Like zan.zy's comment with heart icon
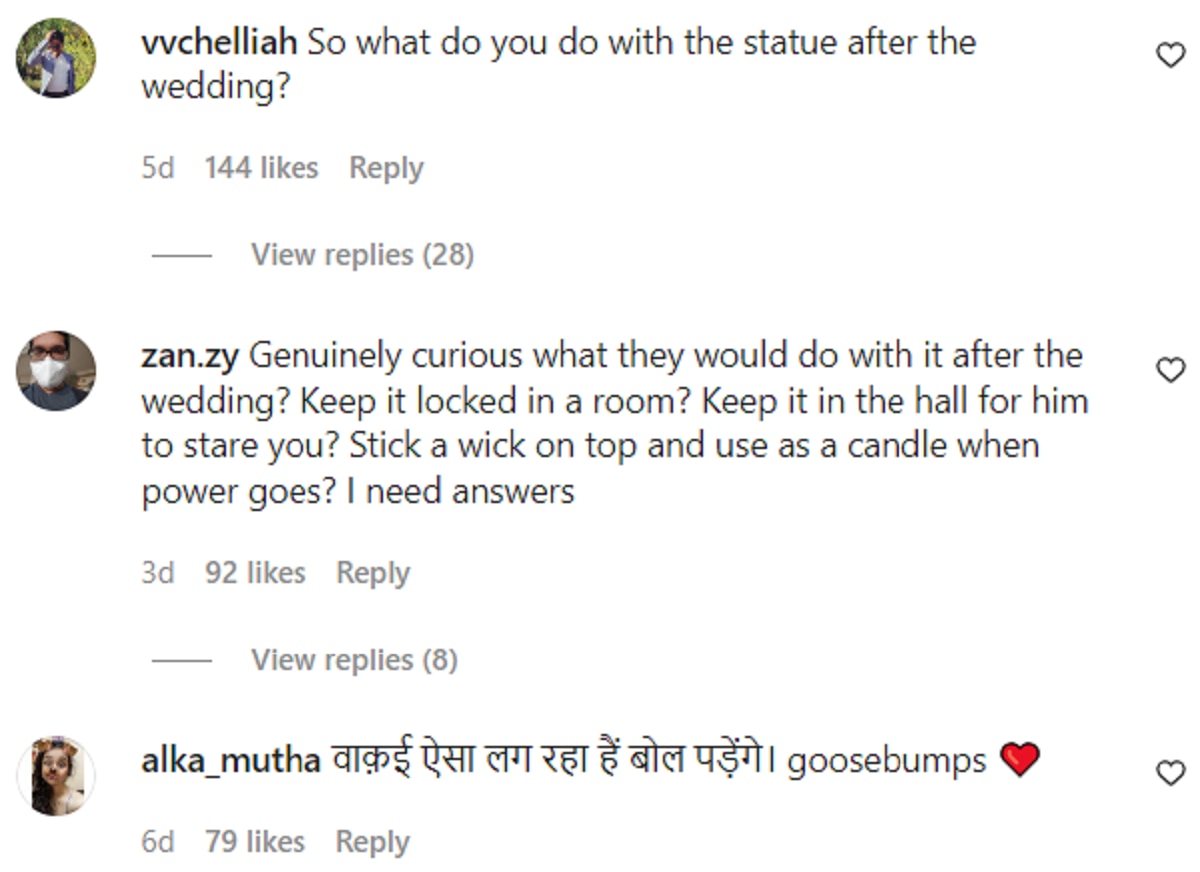 click(1170, 370)
